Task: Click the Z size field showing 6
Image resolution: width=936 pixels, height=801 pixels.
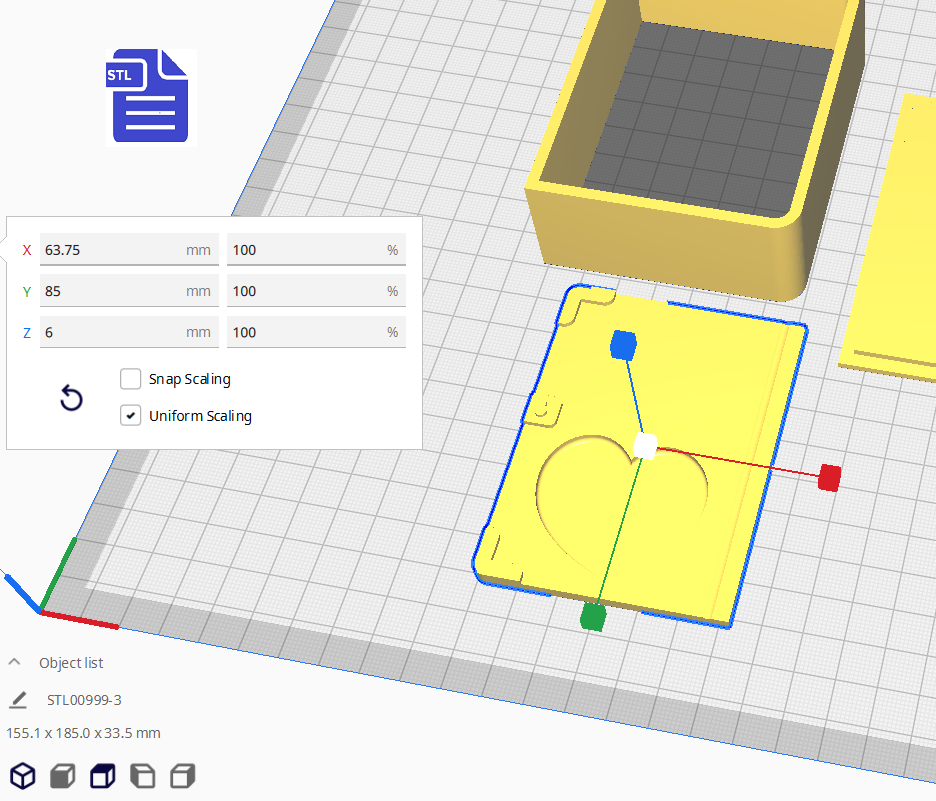Action: click(110, 332)
